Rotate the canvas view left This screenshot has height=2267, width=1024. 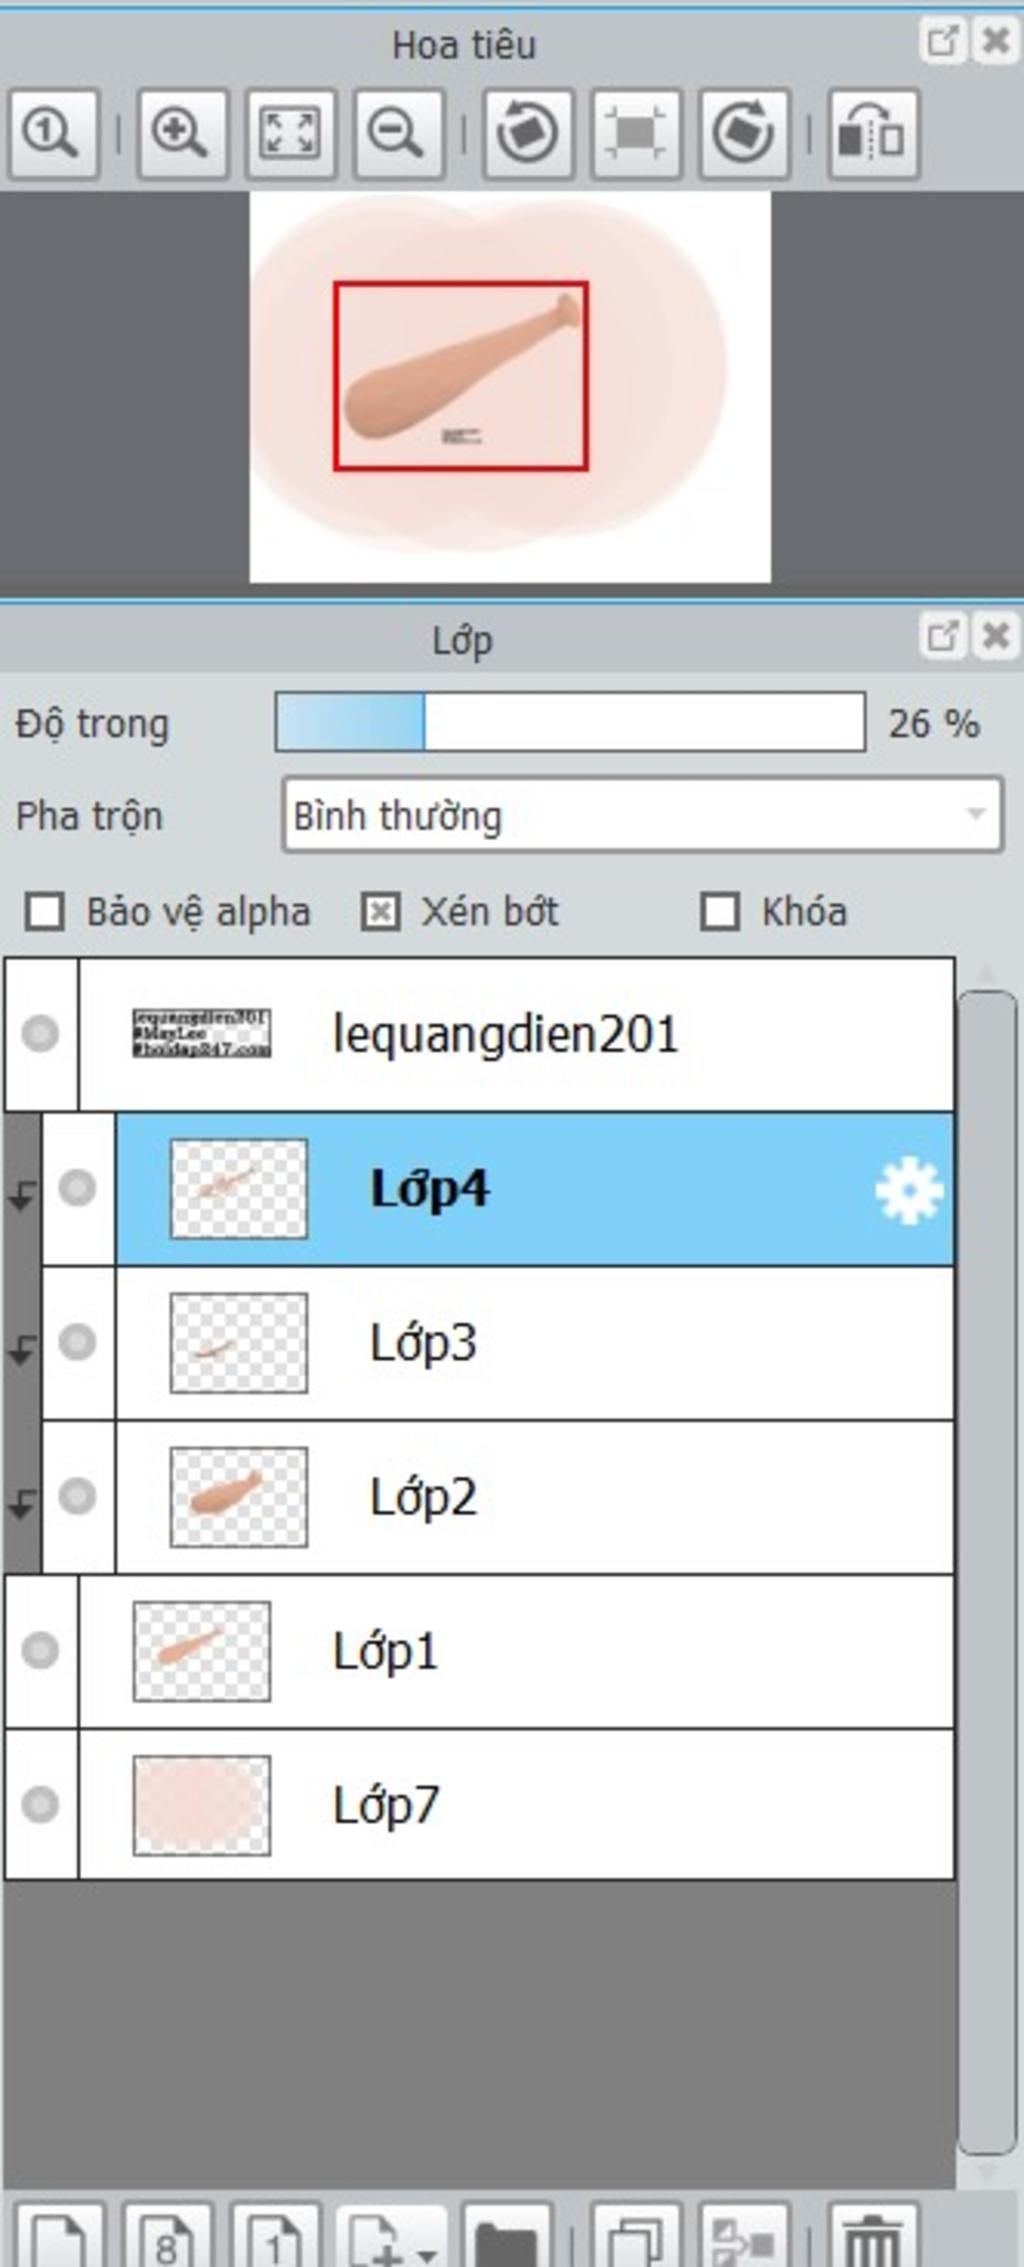click(528, 133)
